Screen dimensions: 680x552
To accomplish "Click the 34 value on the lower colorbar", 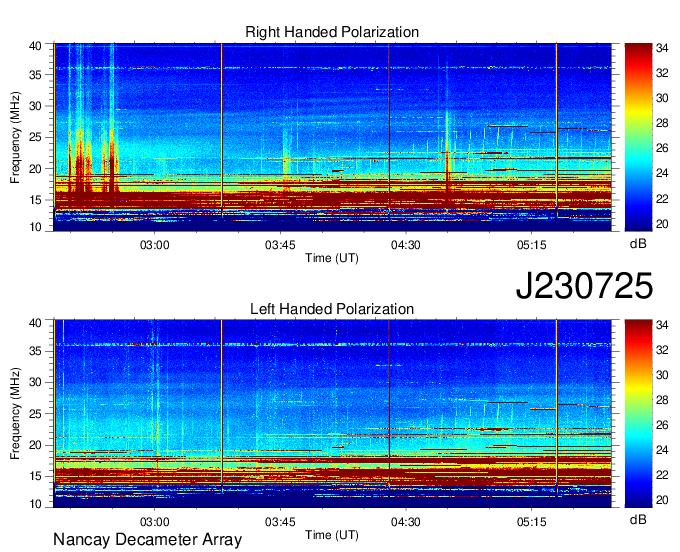I will pyautogui.click(x=662, y=325).
